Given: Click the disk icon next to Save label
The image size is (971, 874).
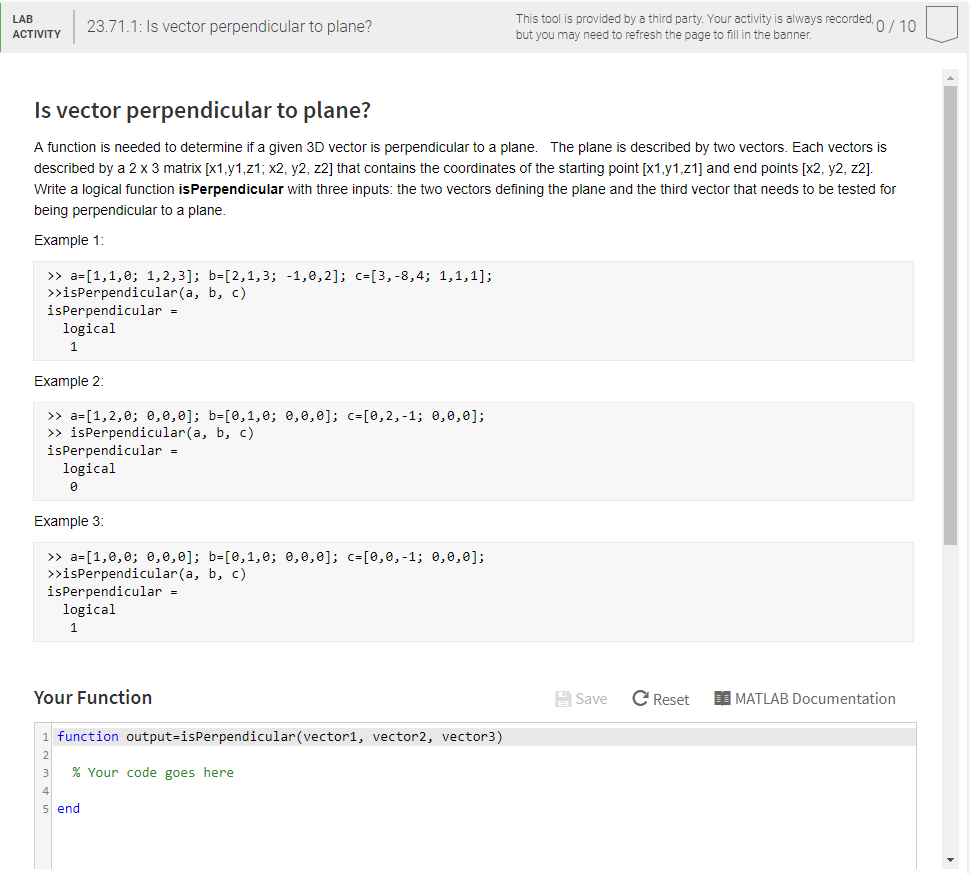Looking at the screenshot, I should (x=562, y=698).
